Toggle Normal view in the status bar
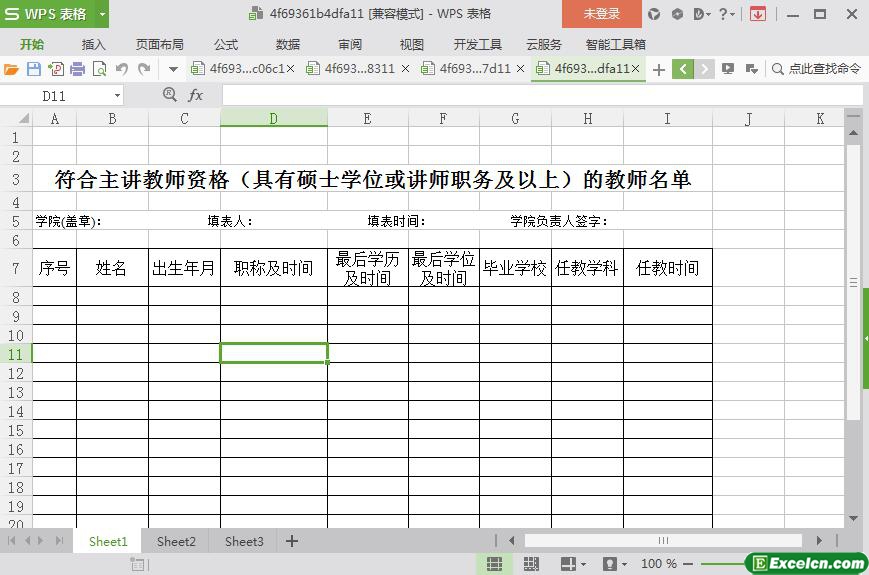 point(494,564)
